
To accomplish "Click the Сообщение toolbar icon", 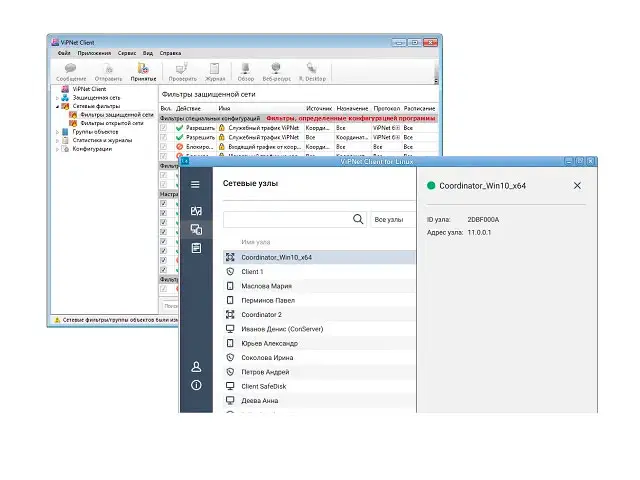I will (70, 69).
